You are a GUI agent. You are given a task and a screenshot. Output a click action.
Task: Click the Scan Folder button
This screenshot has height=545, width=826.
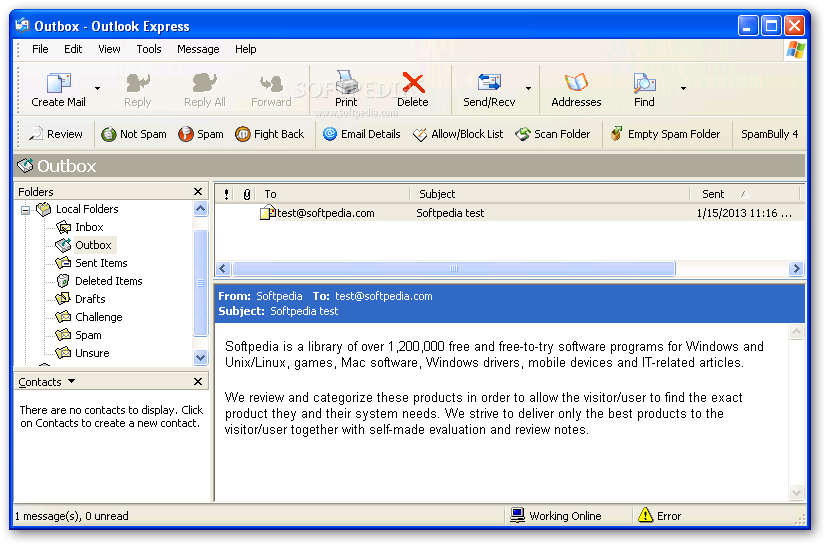click(x=553, y=134)
